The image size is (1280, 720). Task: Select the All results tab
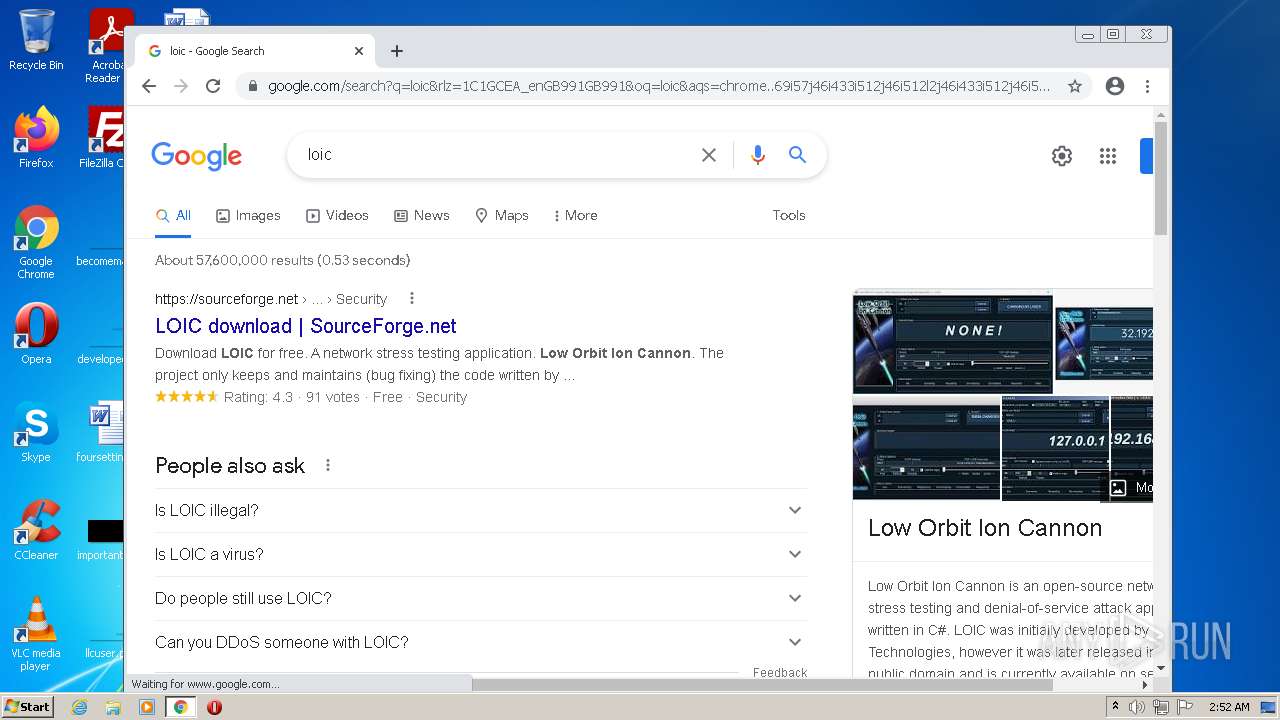point(173,215)
